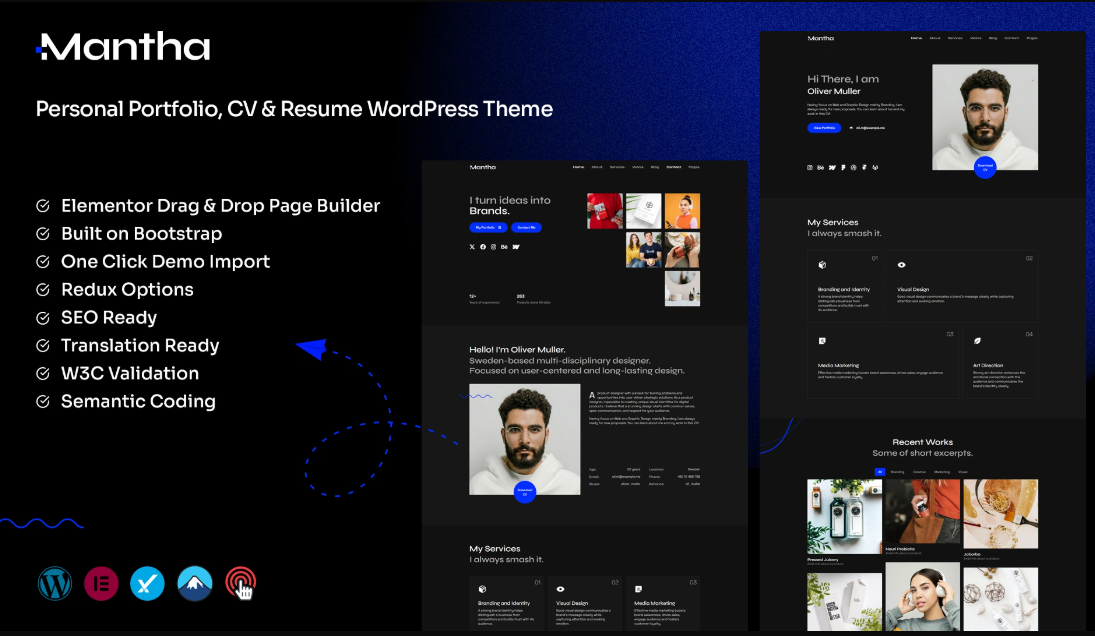This screenshot has width=1095, height=636.
Task: Click checkmark beside Translation Ready
Action: (x=43, y=346)
